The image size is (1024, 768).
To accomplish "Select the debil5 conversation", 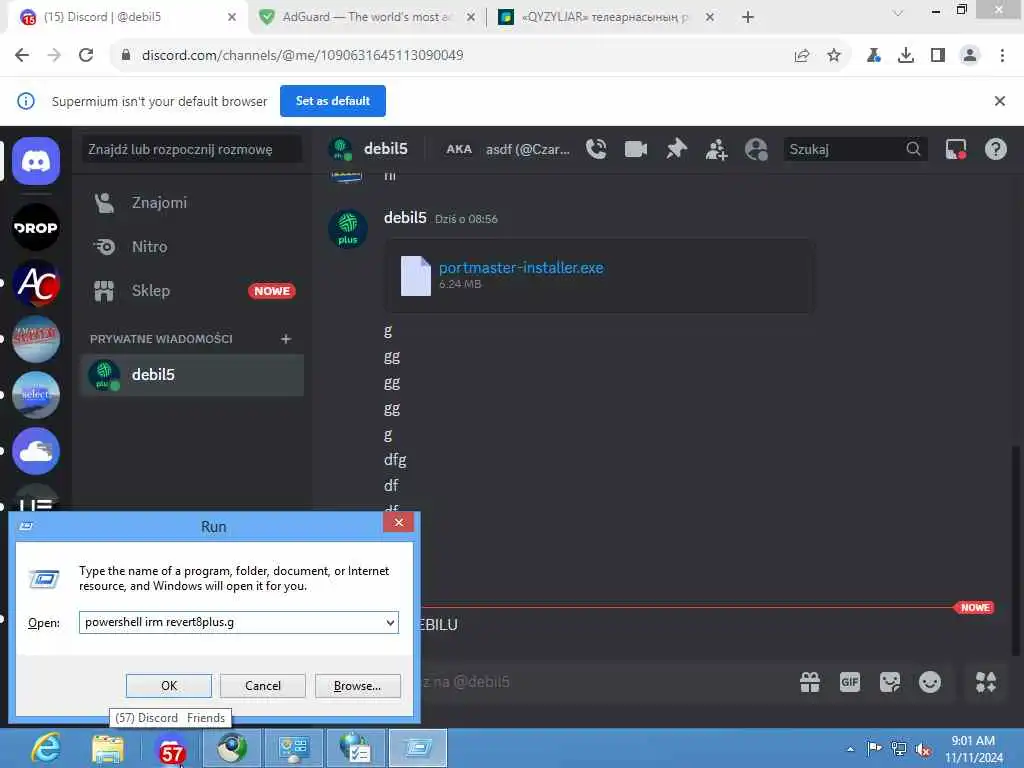I will tap(192, 375).
